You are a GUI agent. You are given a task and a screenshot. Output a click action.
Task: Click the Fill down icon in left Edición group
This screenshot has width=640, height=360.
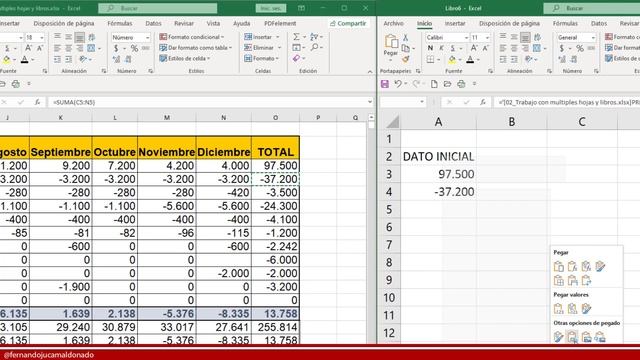pos(296,48)
